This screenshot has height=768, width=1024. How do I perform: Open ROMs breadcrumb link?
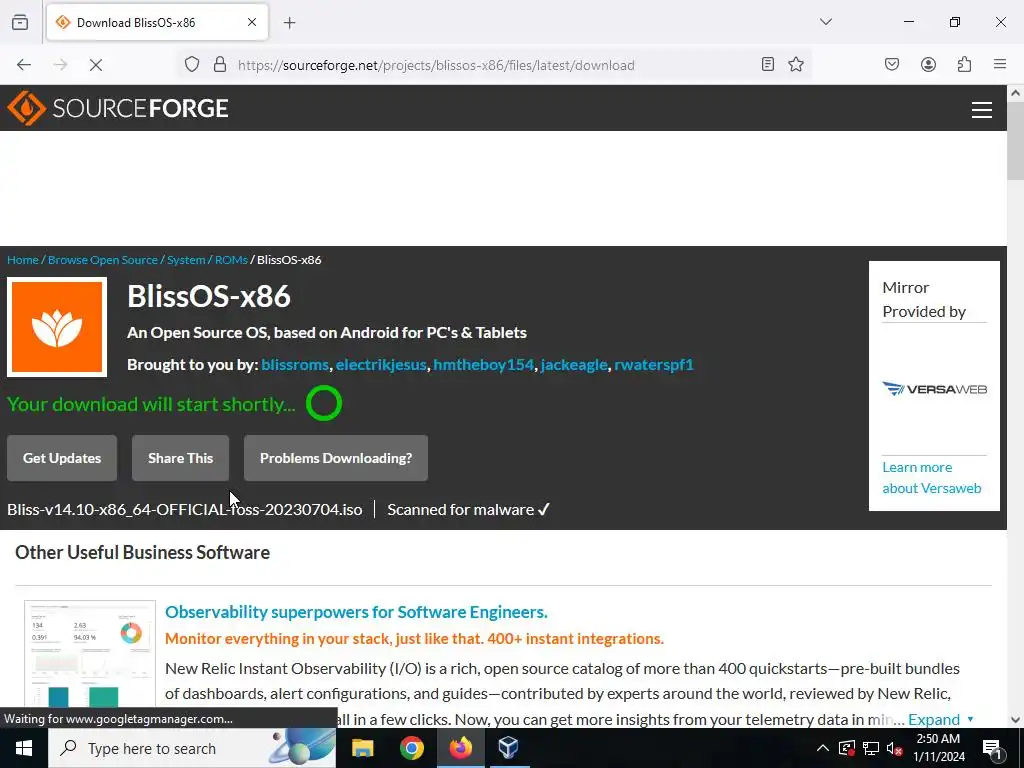pyautogui.click(x=231, y=260)
